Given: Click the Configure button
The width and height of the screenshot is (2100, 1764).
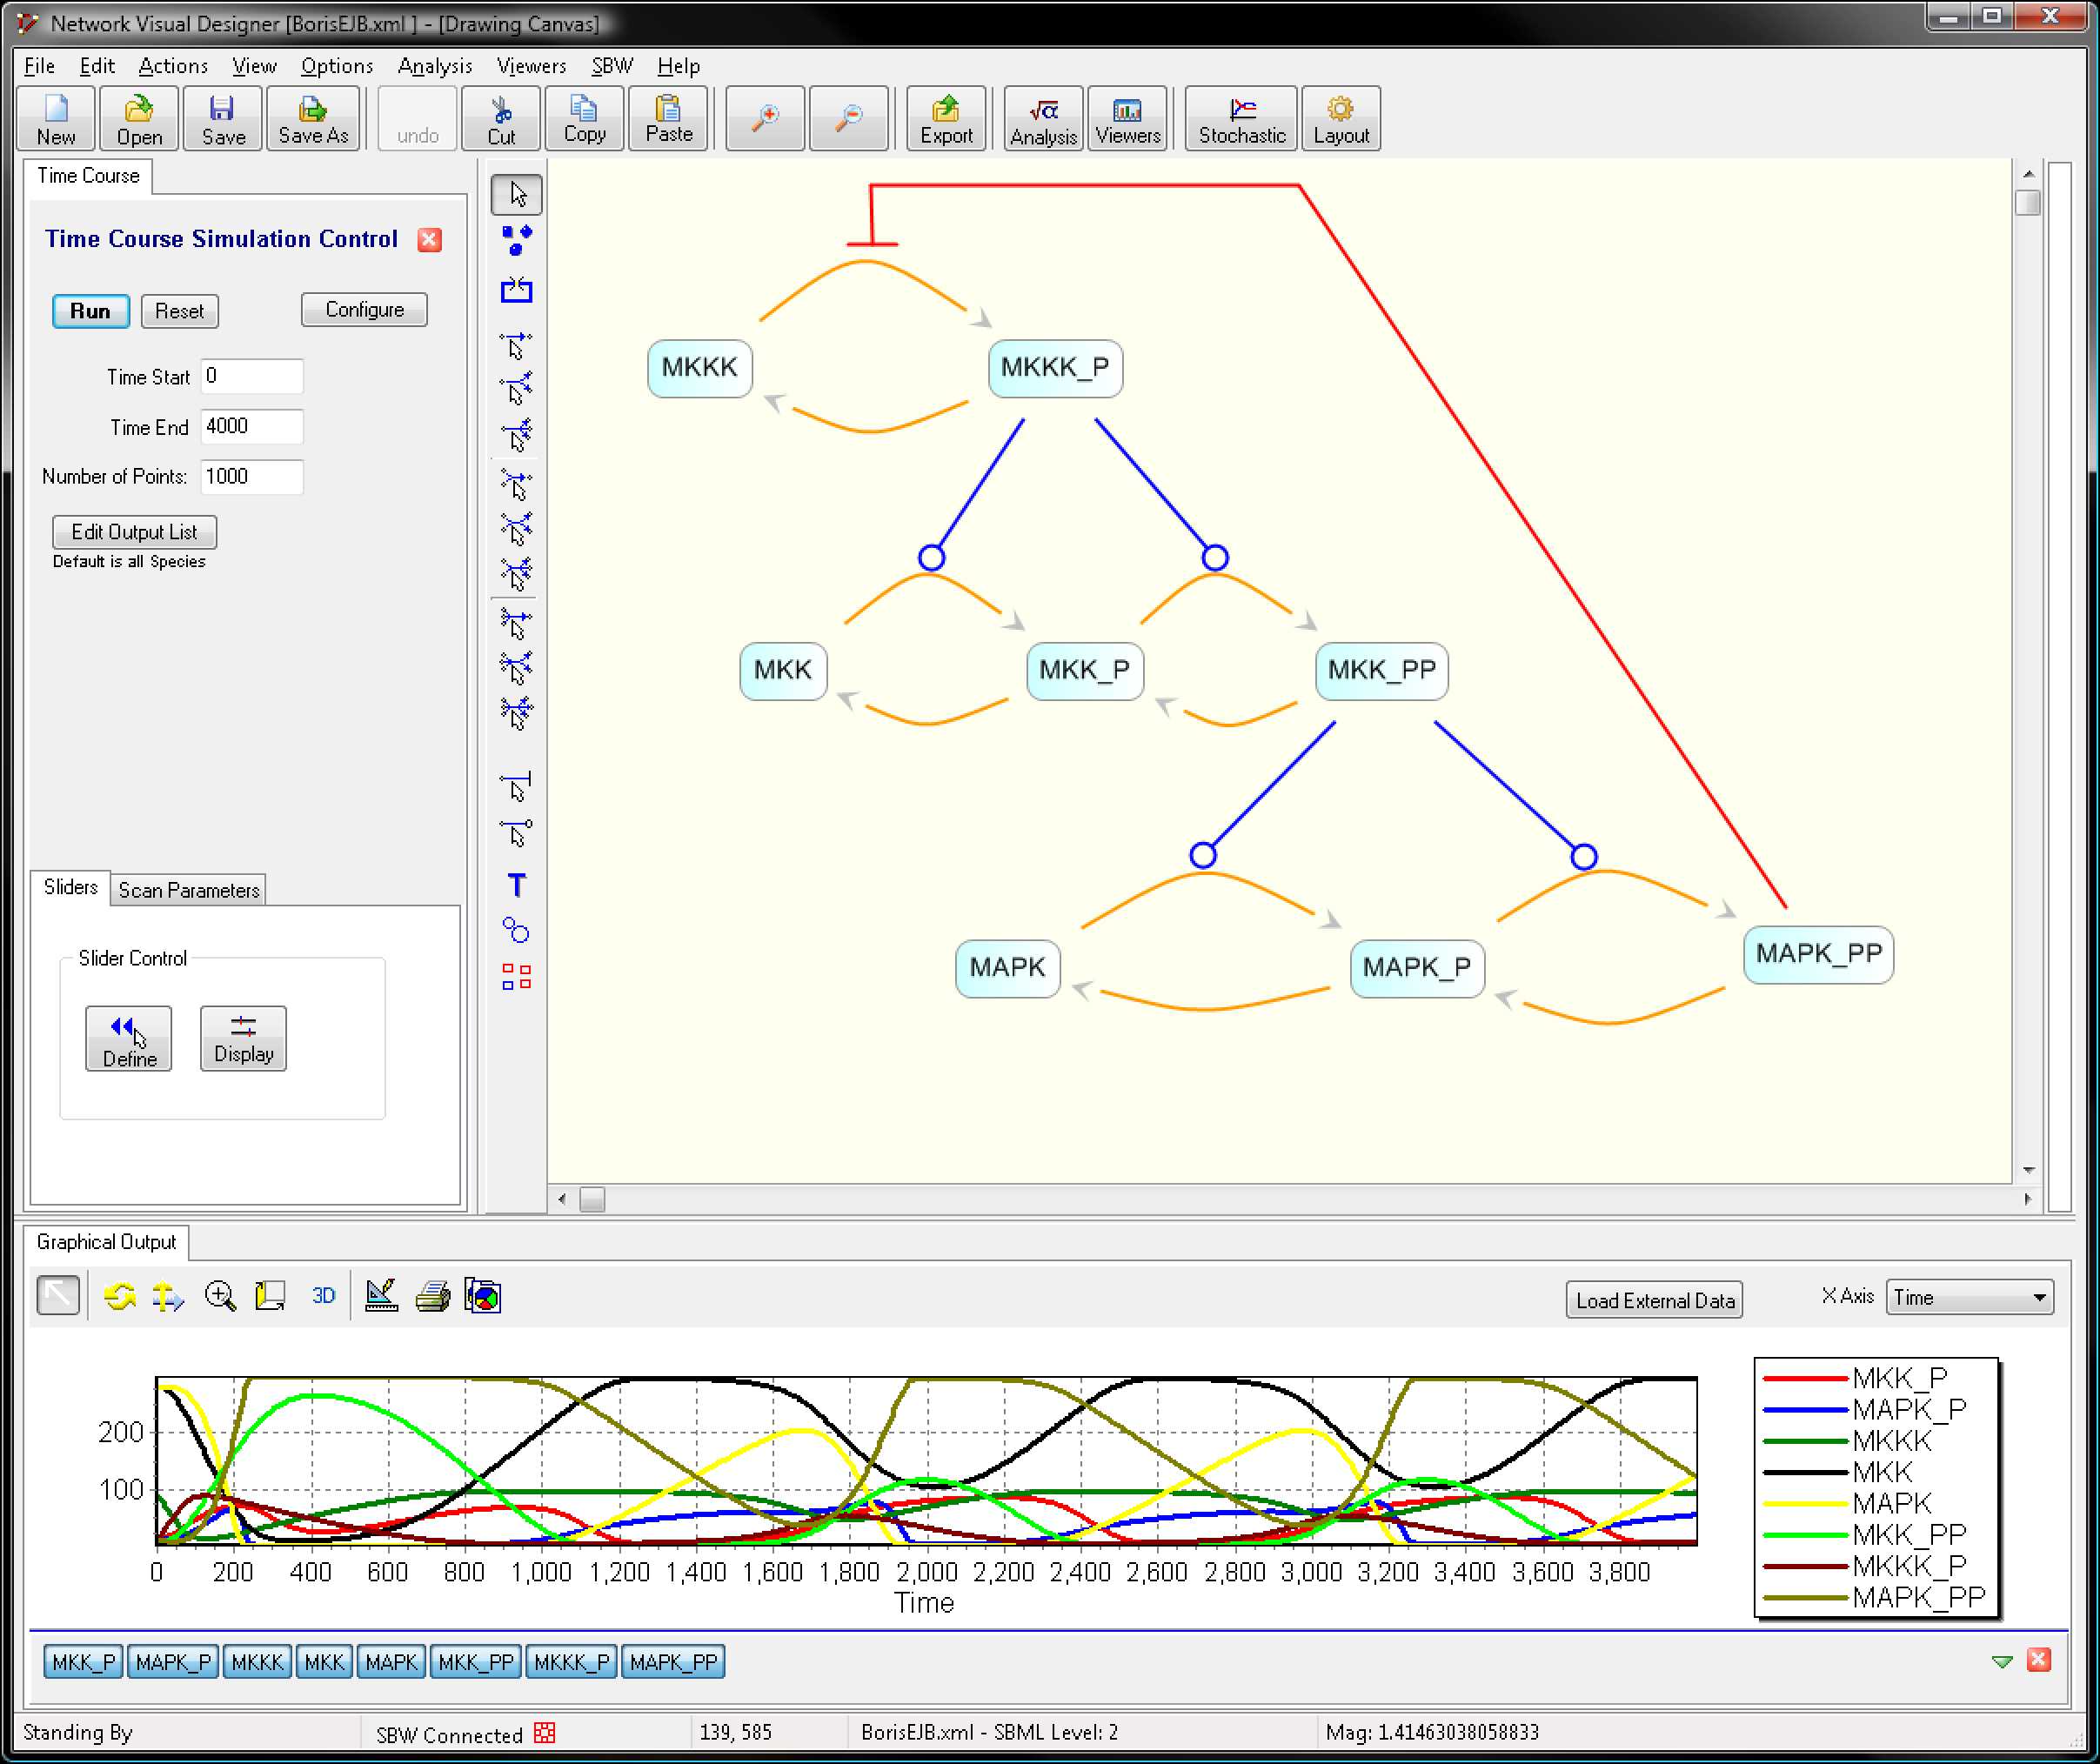Looking at the screenshot, I should pyautogui.click(x=362, y=308).
